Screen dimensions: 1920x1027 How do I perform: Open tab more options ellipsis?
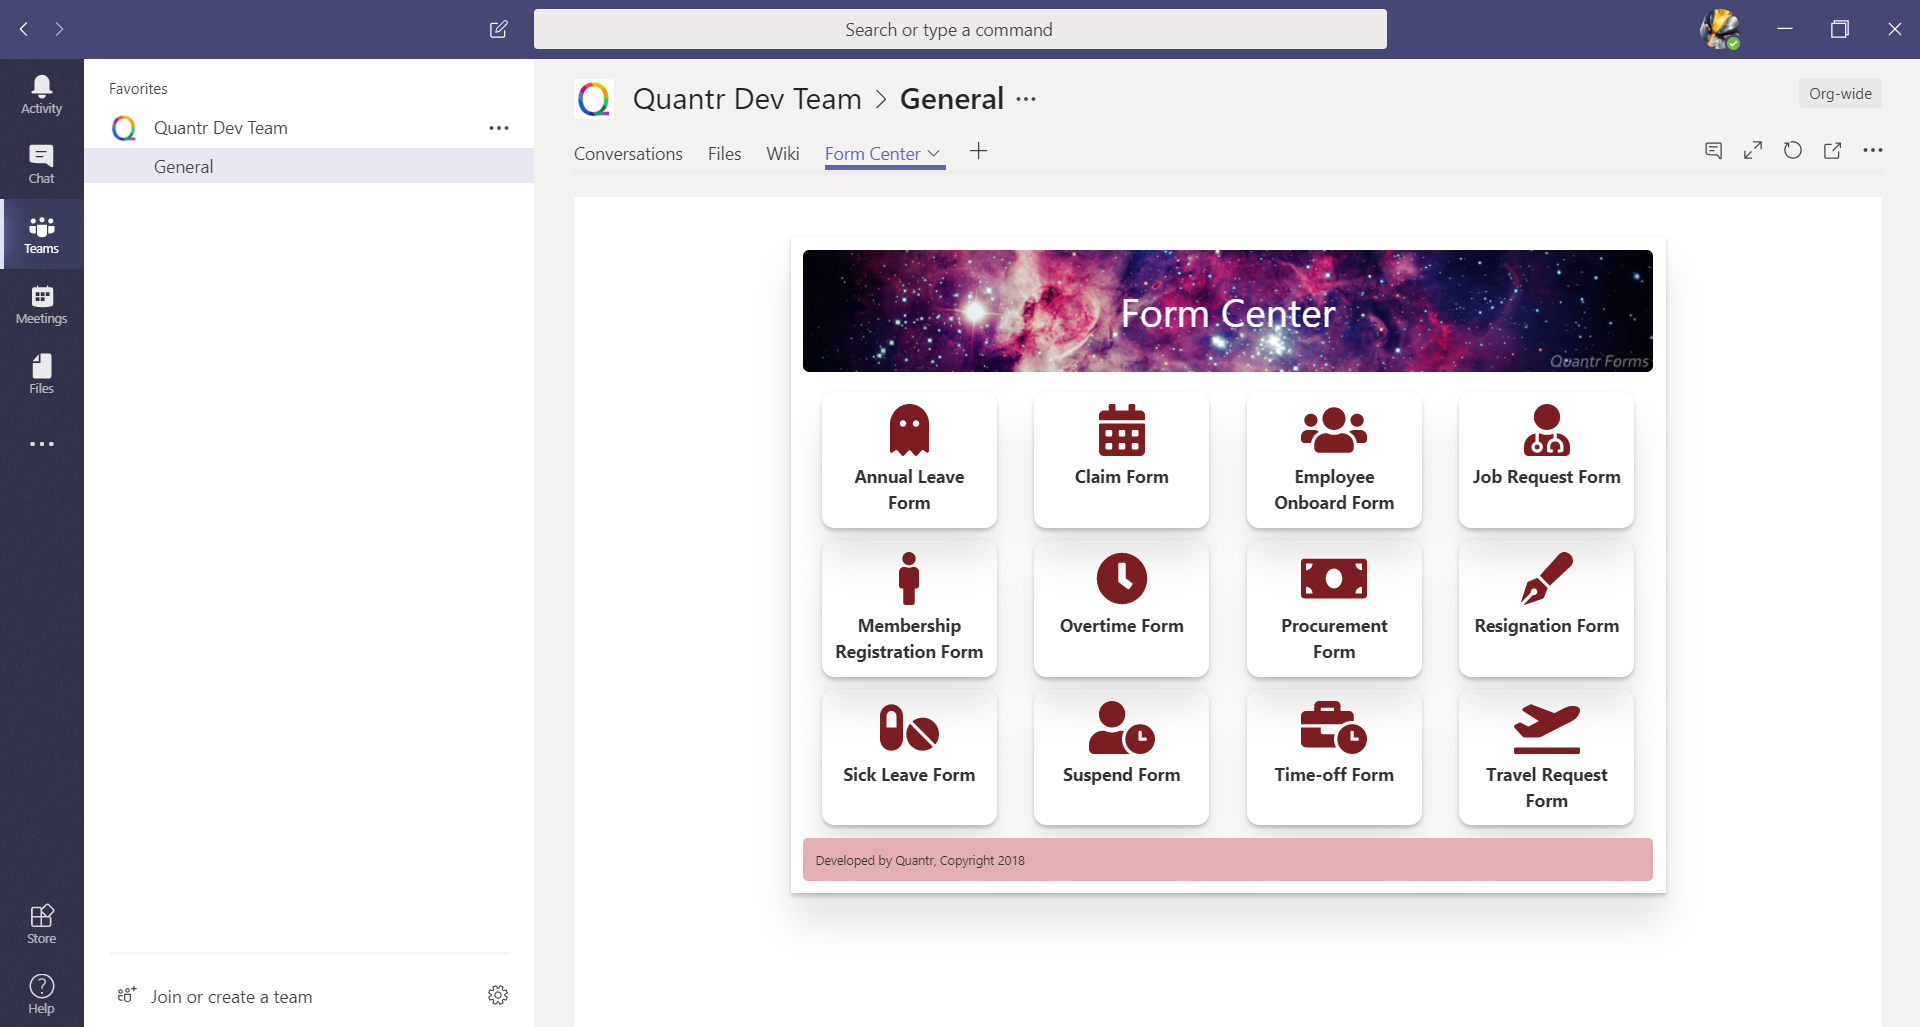tap(1873, 150)
